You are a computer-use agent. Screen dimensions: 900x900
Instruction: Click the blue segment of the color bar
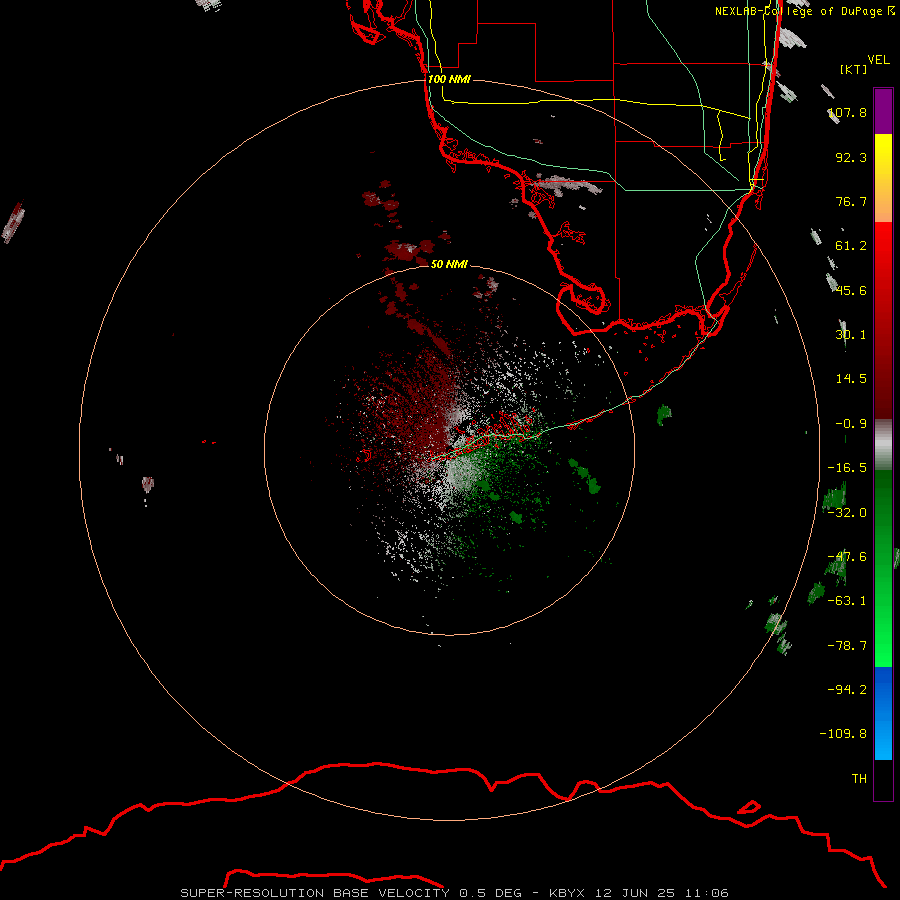click(883, 713)
